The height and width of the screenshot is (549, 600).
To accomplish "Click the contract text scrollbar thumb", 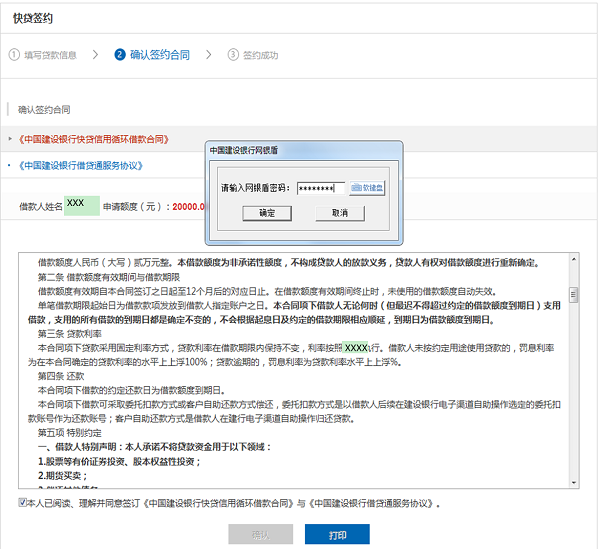I will tap(574, 295).
